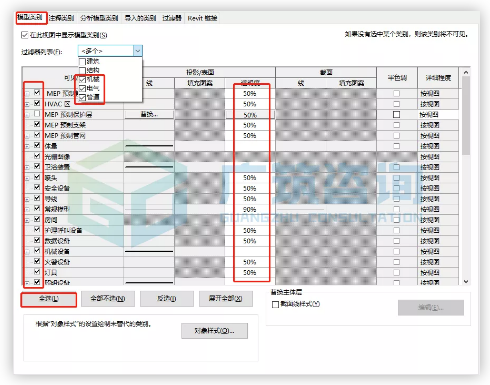Expand the 体量 category row
This screenshot has width=490, height=385.
(x=27, y=146)
